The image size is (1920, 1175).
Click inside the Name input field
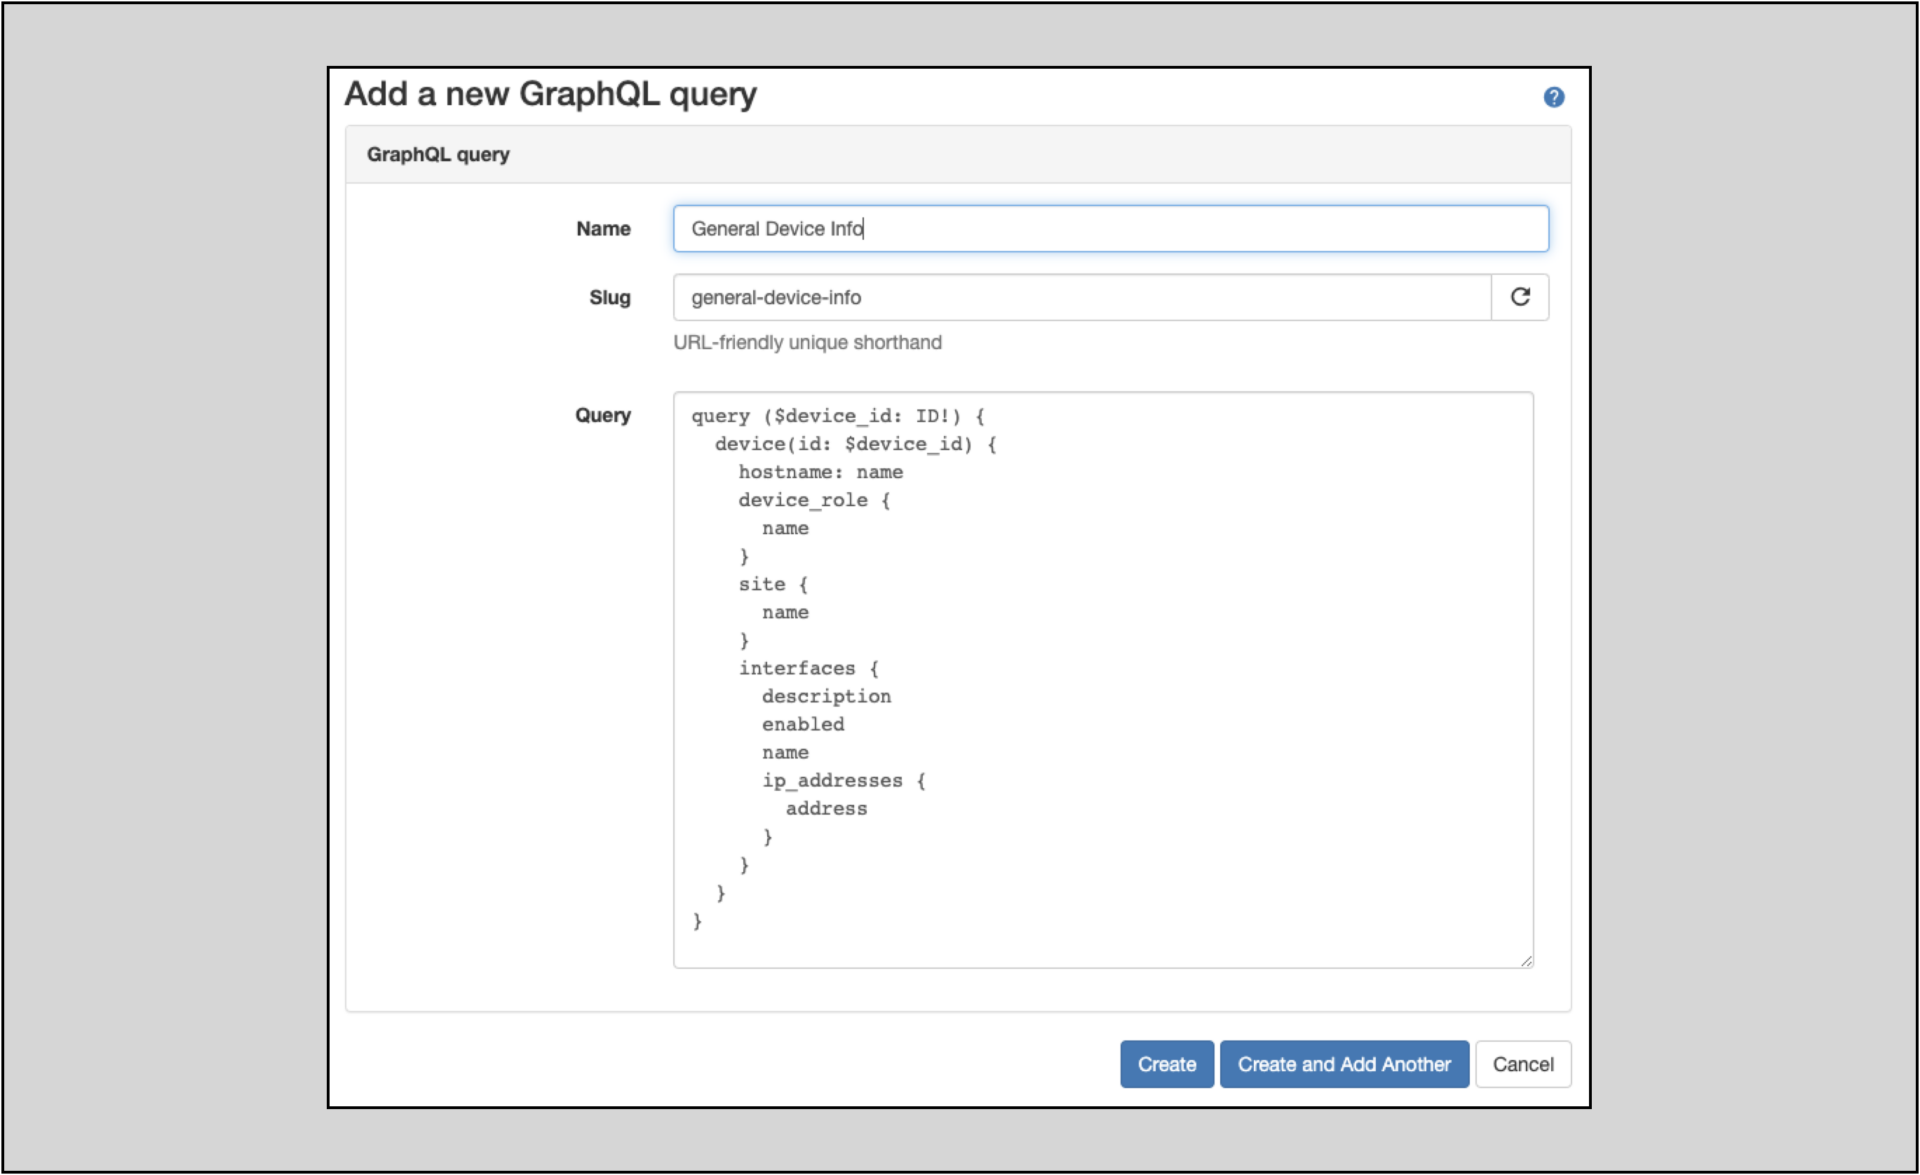[x=1100, y=228]
